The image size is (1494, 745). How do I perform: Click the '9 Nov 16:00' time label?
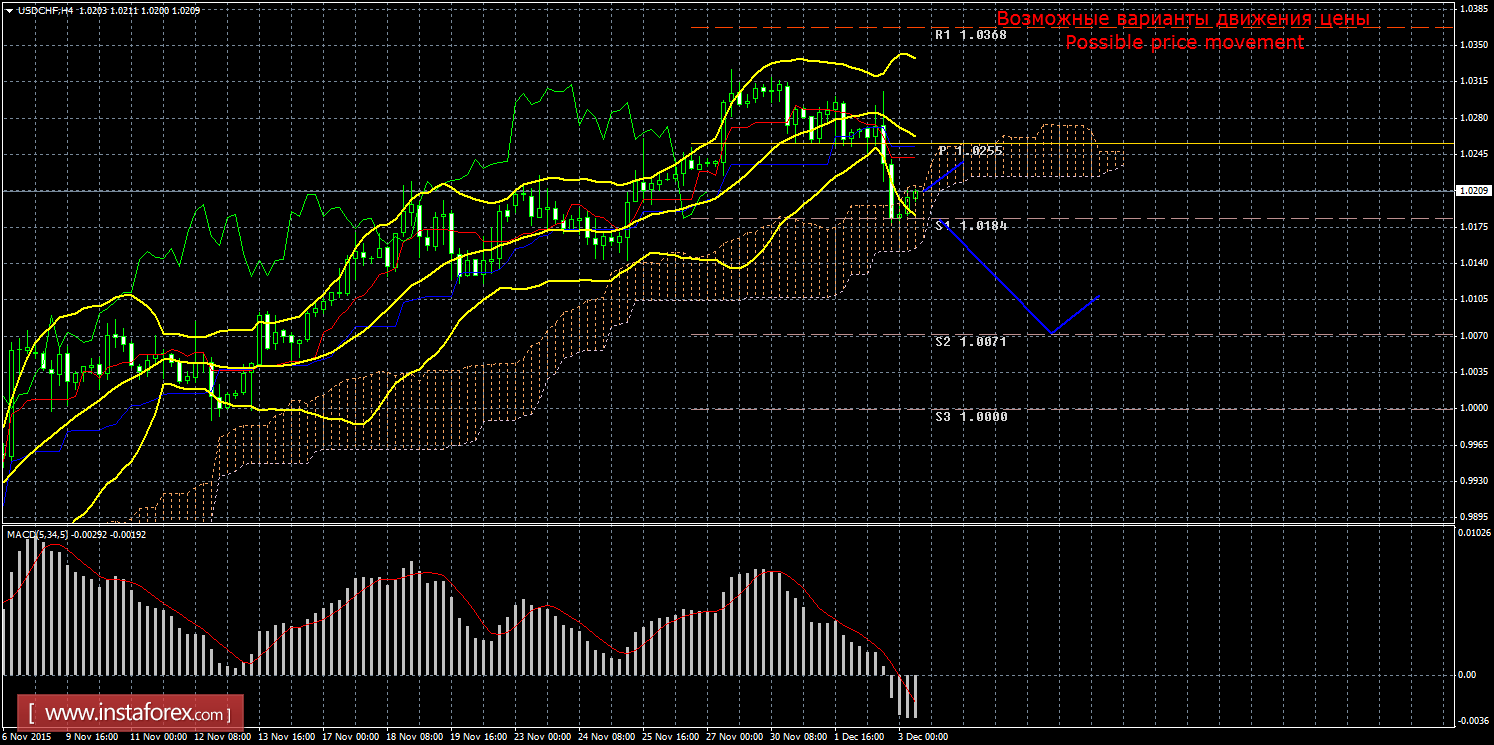point(92,737)
